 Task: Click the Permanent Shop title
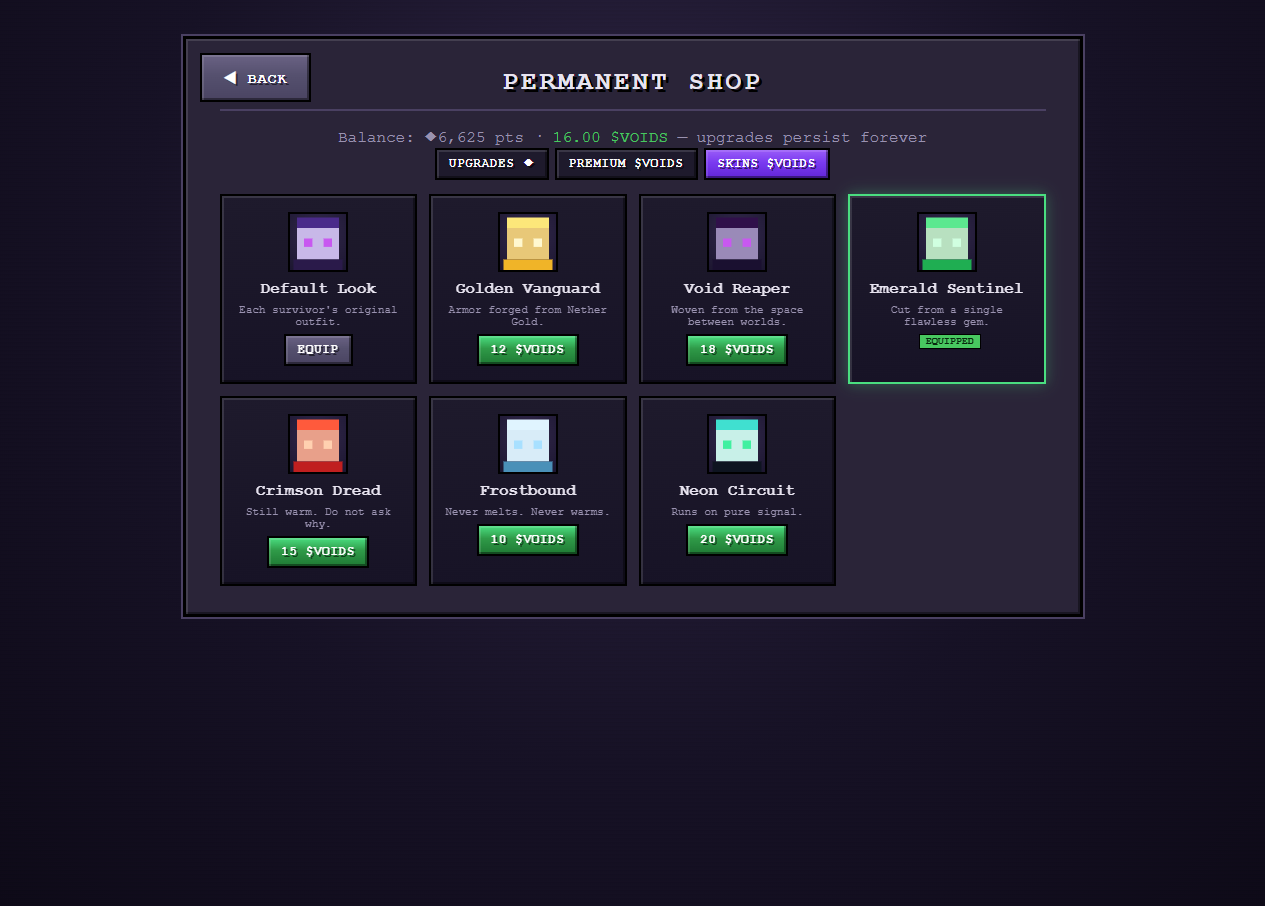tap(632, 82)
